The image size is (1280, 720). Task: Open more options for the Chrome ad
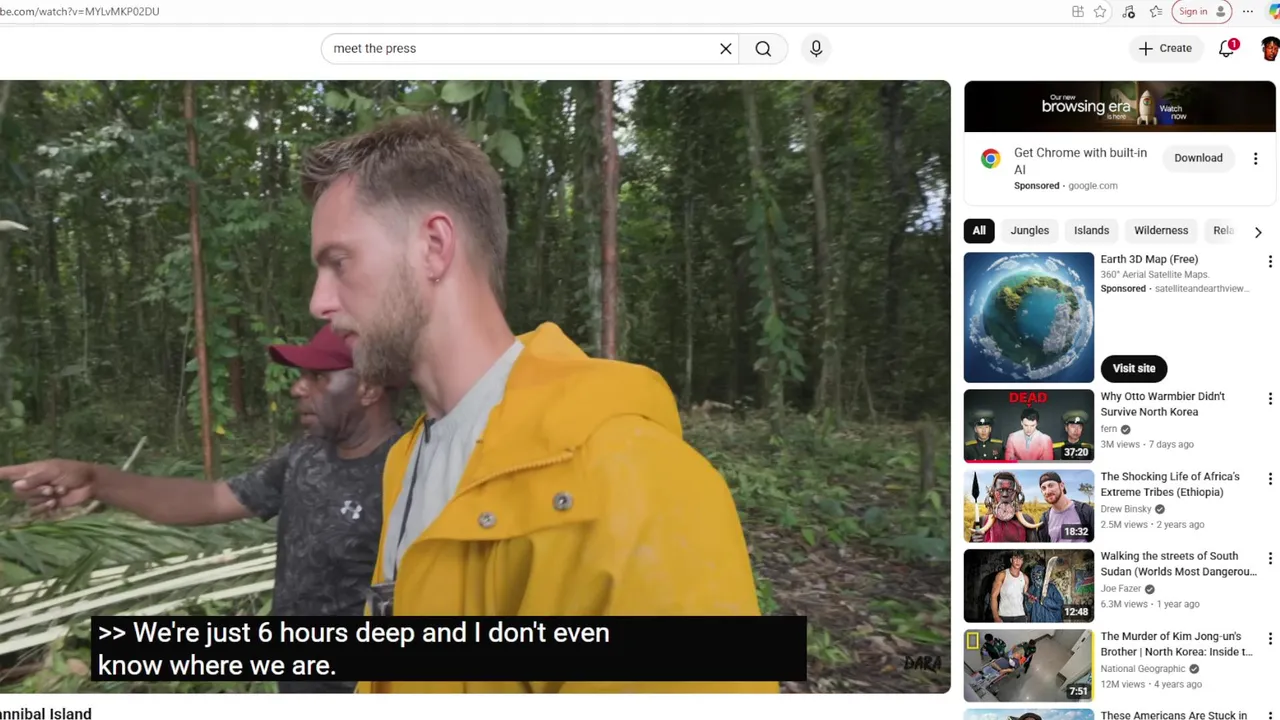point(1255,158)
